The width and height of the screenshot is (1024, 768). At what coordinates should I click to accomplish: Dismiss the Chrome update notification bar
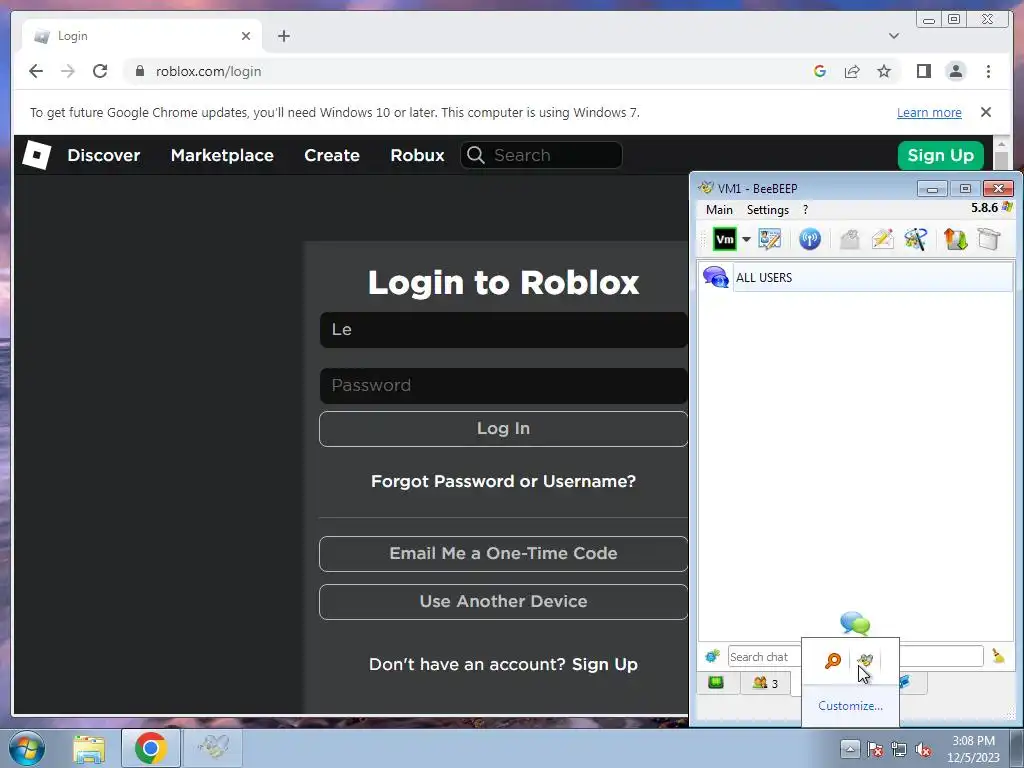pyautogui.click(x=986, y=112)
